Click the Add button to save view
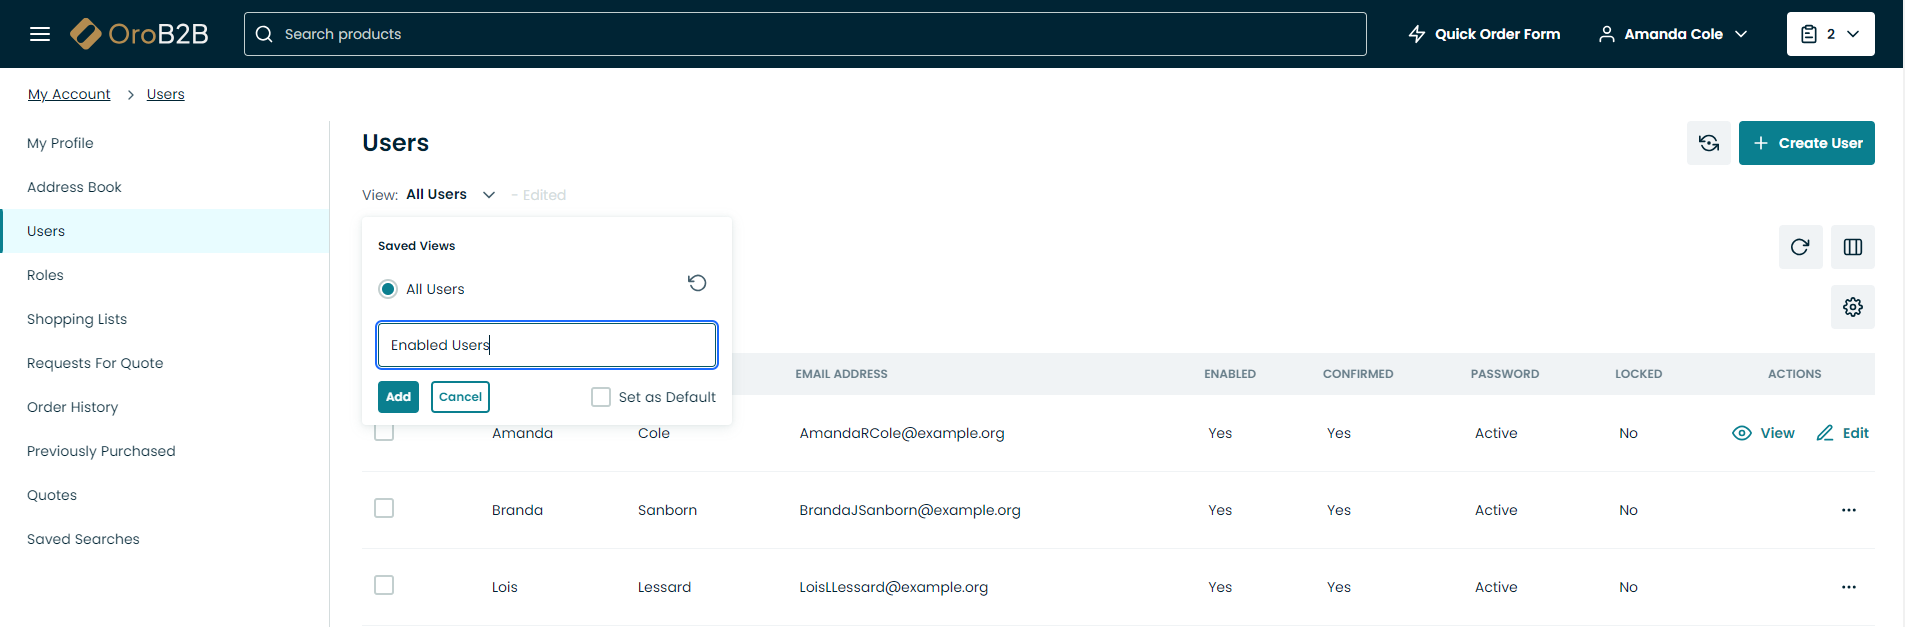1905x627 pixels. pyautogui.click(x=398, y=397)
